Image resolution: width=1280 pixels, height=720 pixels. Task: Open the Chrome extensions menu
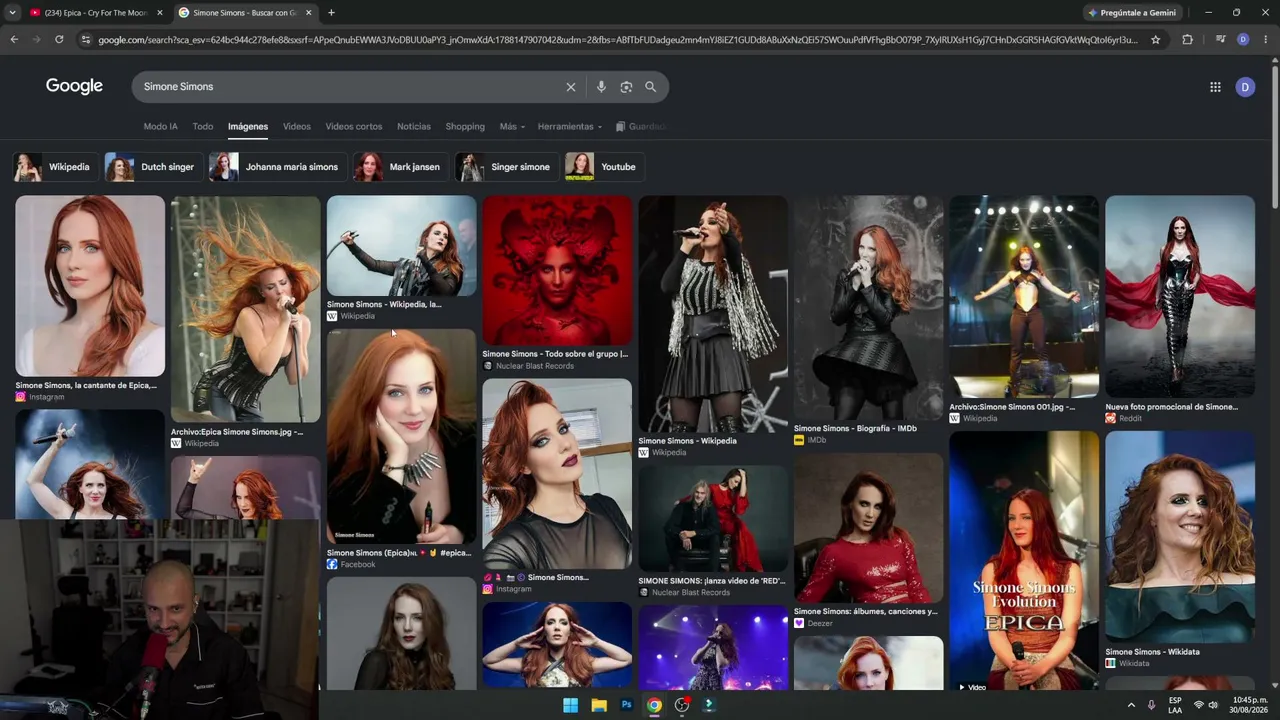click(1188, 40)
